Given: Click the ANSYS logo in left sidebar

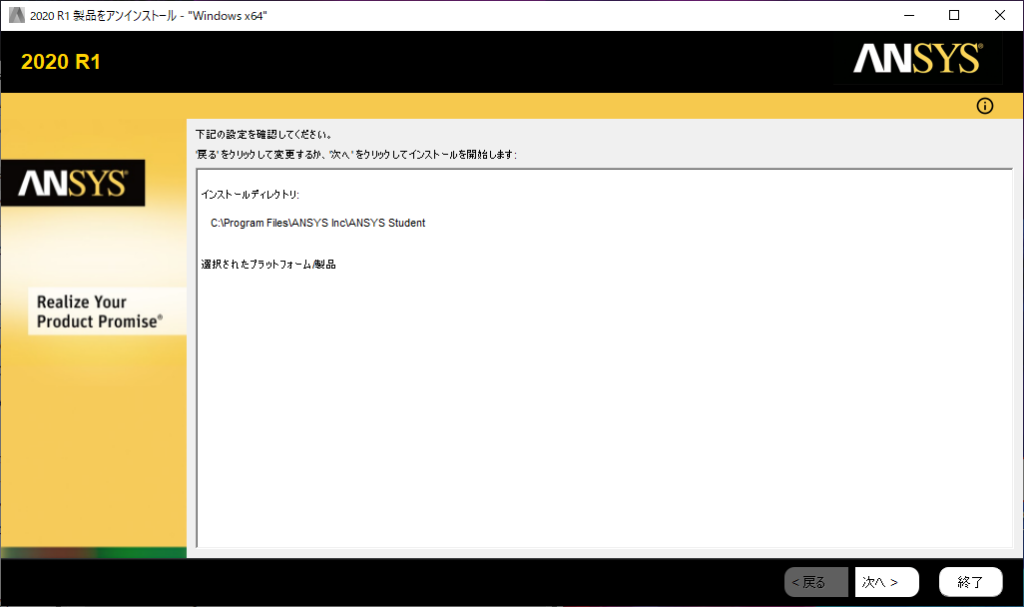Looking at the screenshot, I should (x=73, y=183).
